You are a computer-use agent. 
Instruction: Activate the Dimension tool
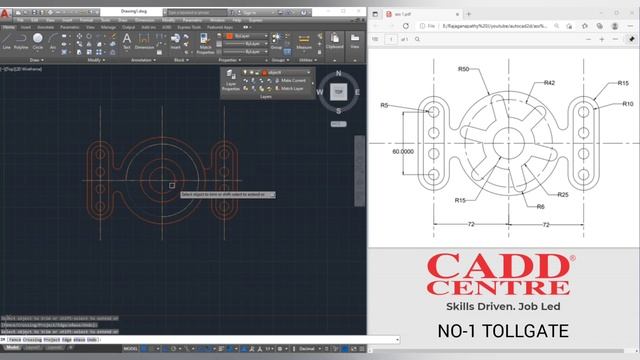click(144, 41)
